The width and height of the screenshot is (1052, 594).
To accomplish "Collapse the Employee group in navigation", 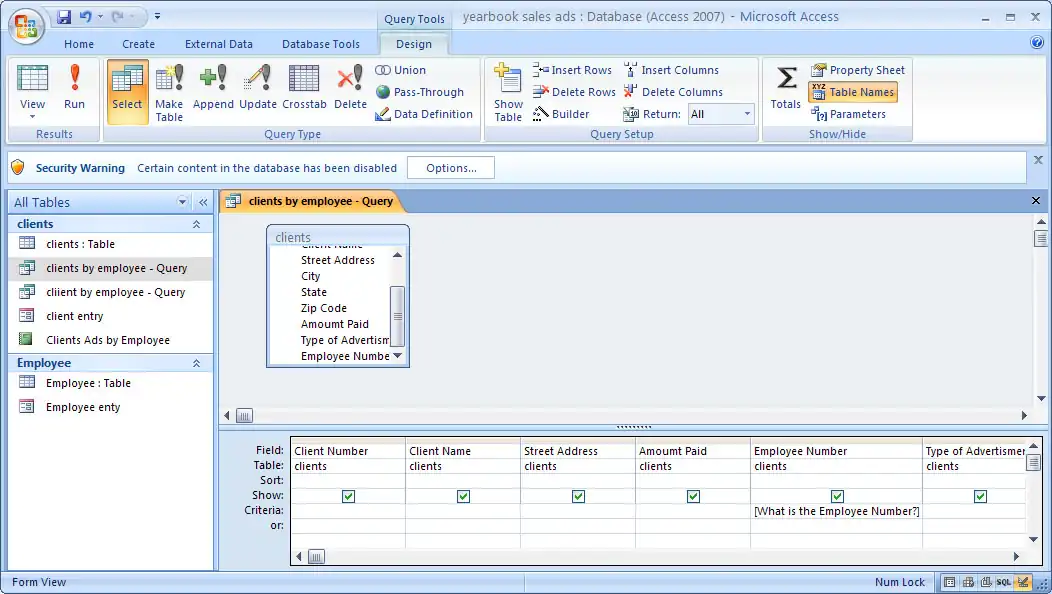I will (197, 364).
